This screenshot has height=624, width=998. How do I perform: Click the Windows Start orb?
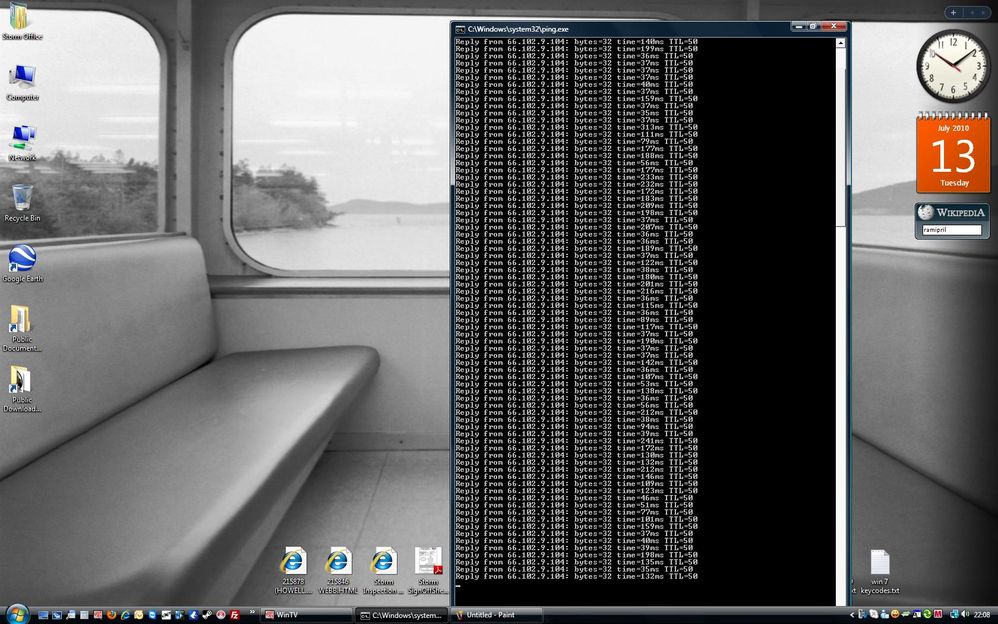click(x=17, y=614)
